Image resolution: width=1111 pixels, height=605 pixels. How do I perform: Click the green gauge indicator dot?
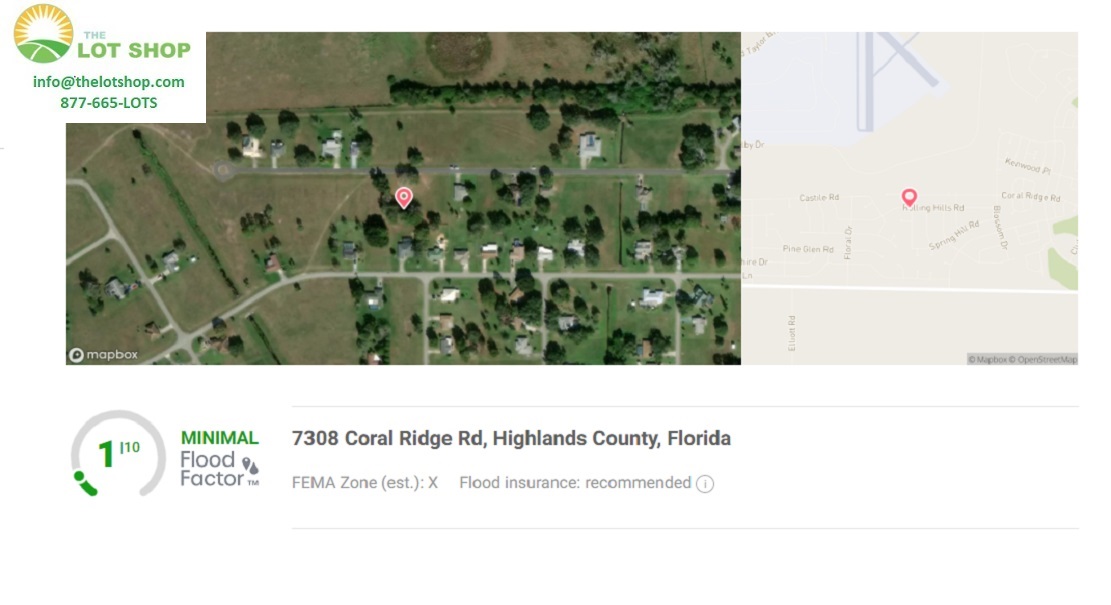(79, 476)
